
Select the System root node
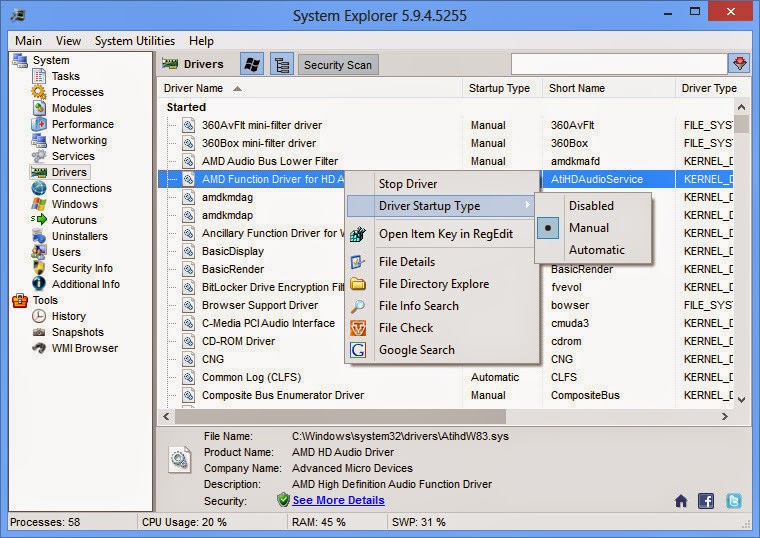coord(51,60)
